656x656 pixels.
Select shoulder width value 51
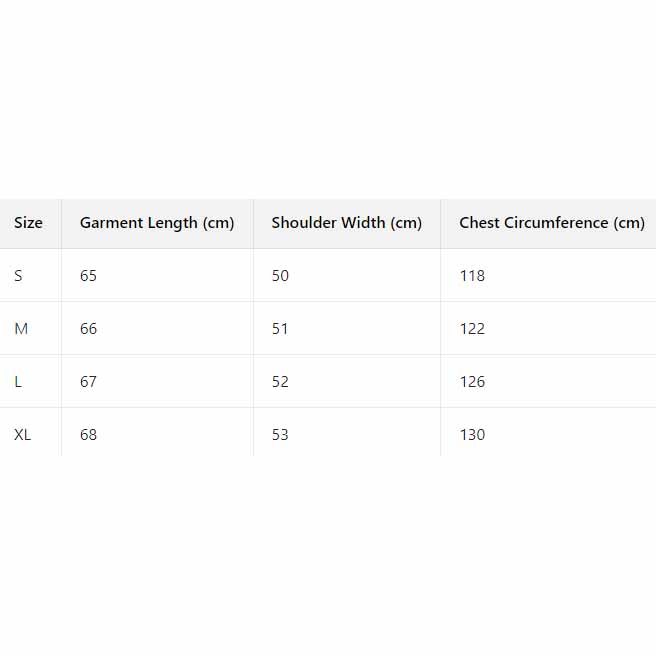[280, 329]
